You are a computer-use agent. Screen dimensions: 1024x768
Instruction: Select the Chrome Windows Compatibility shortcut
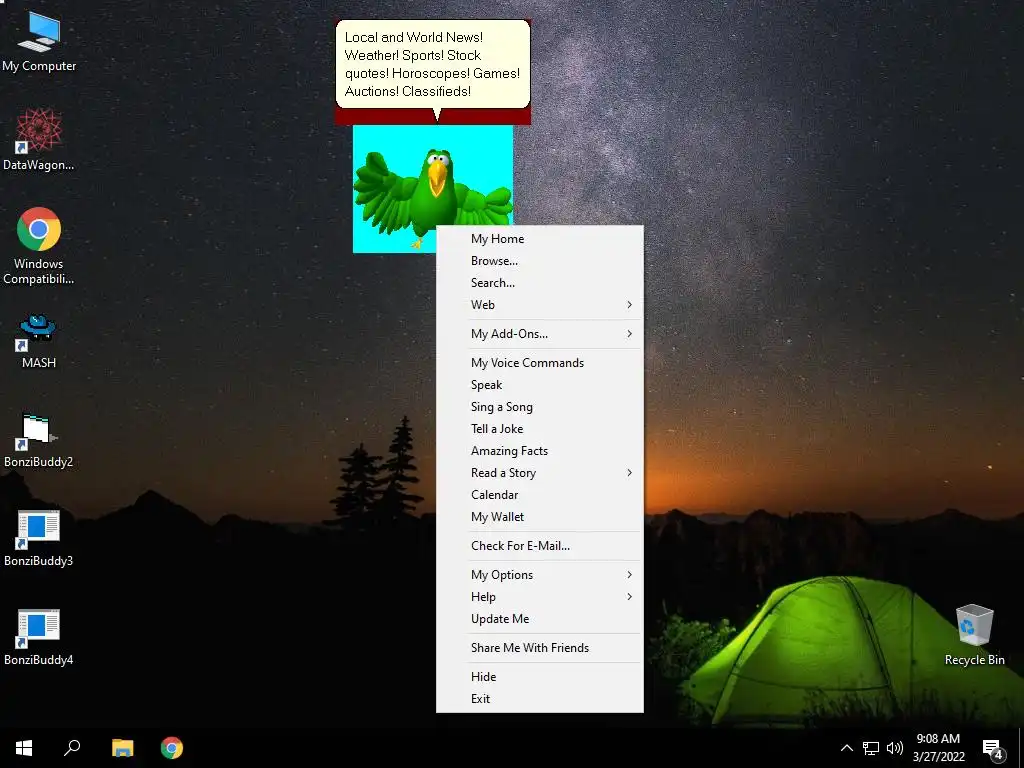39,246
